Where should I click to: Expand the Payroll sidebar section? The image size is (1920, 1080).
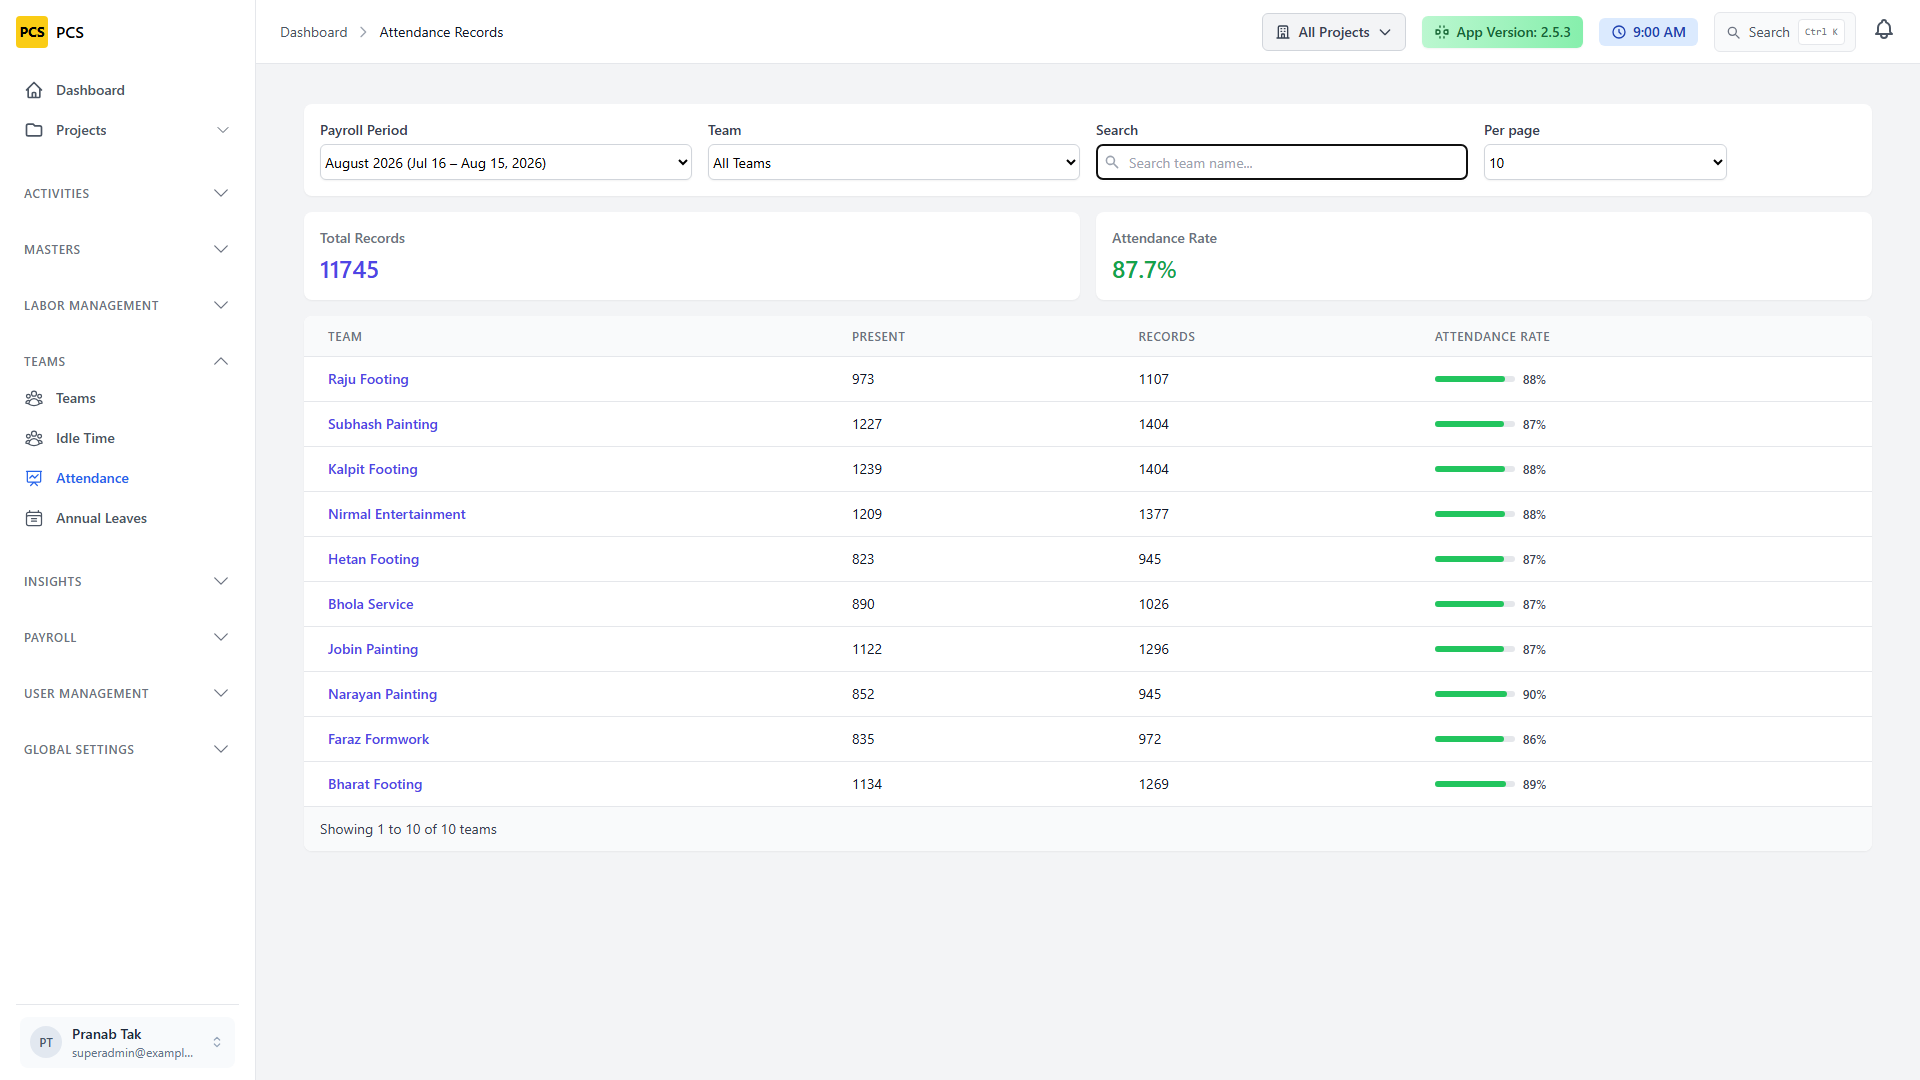[127, 637]
